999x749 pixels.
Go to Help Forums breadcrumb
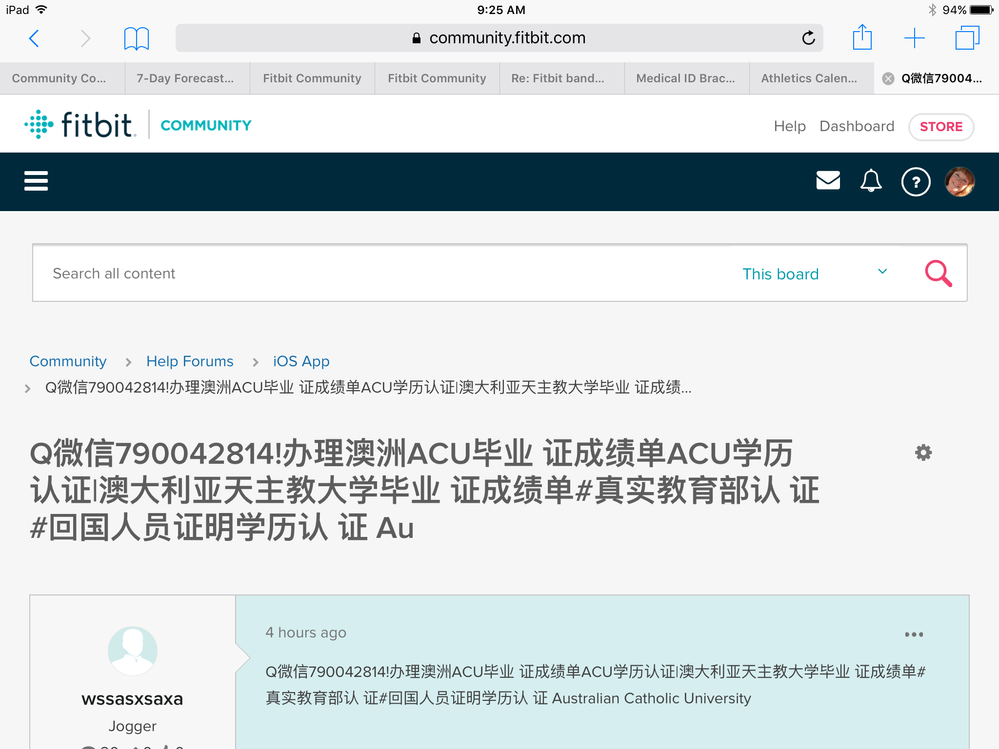(190, 361)
